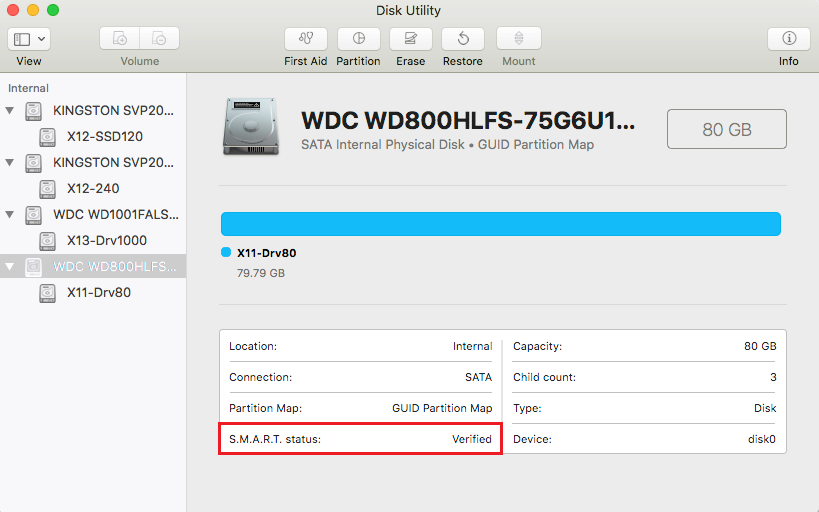Collapse the WDC WD1001FALS disk triangle
819x512 pixels.
[x=9, y=214]
